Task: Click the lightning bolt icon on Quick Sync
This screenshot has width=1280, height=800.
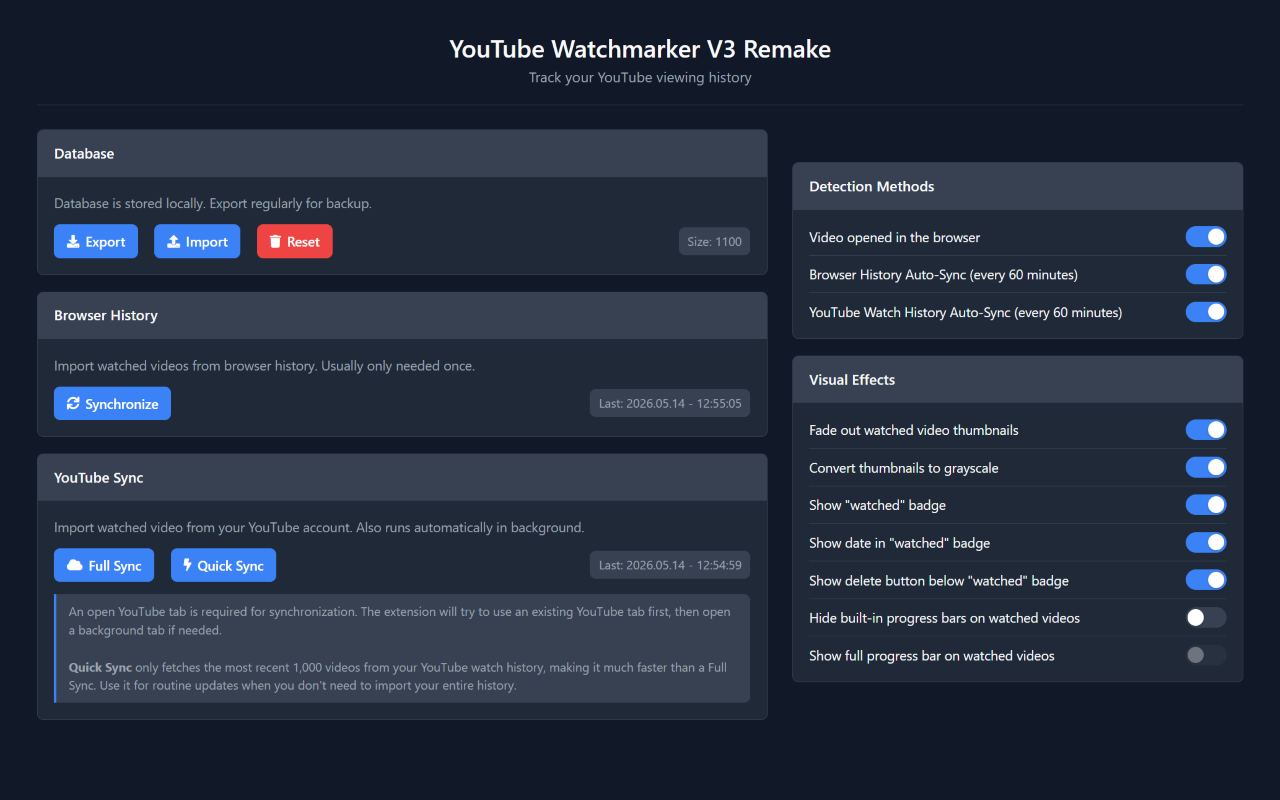Action: [187, 566]
